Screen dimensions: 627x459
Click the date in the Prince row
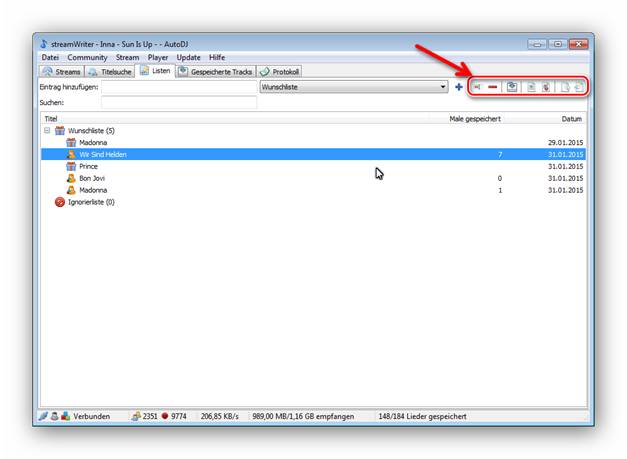565,166
